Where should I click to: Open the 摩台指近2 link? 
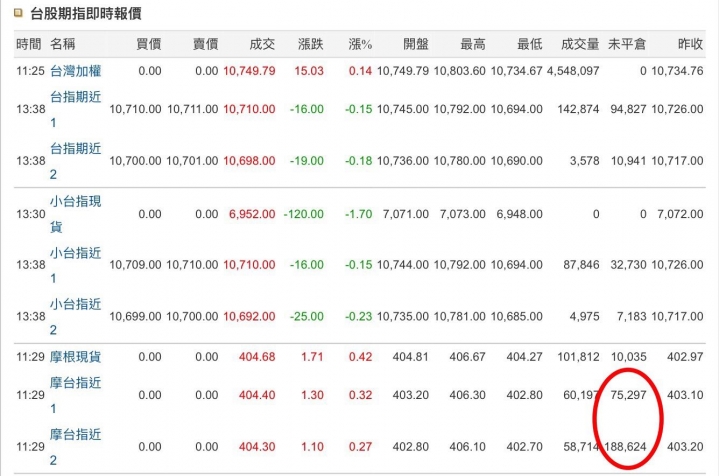[x=75, y=447]
